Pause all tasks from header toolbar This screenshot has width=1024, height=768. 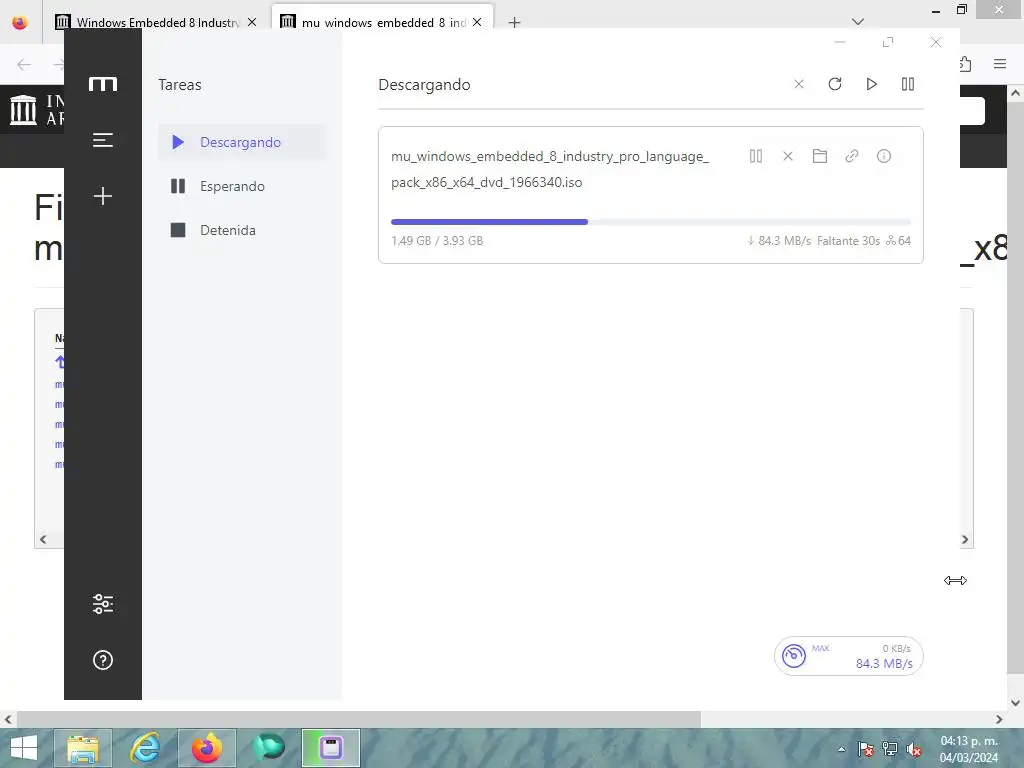(x=908, y=84)
